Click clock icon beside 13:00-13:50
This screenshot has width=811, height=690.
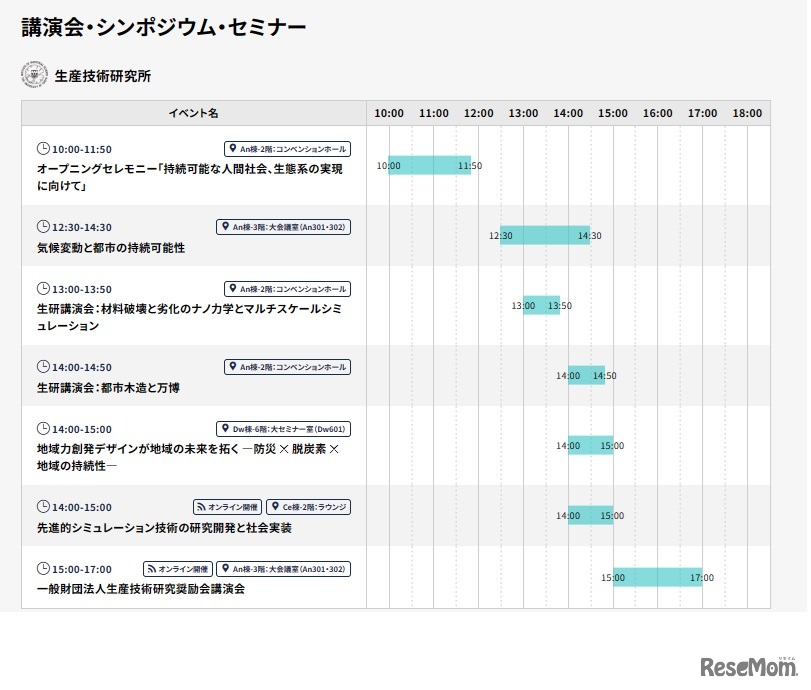pyautogui.click(x=43, y=289)
